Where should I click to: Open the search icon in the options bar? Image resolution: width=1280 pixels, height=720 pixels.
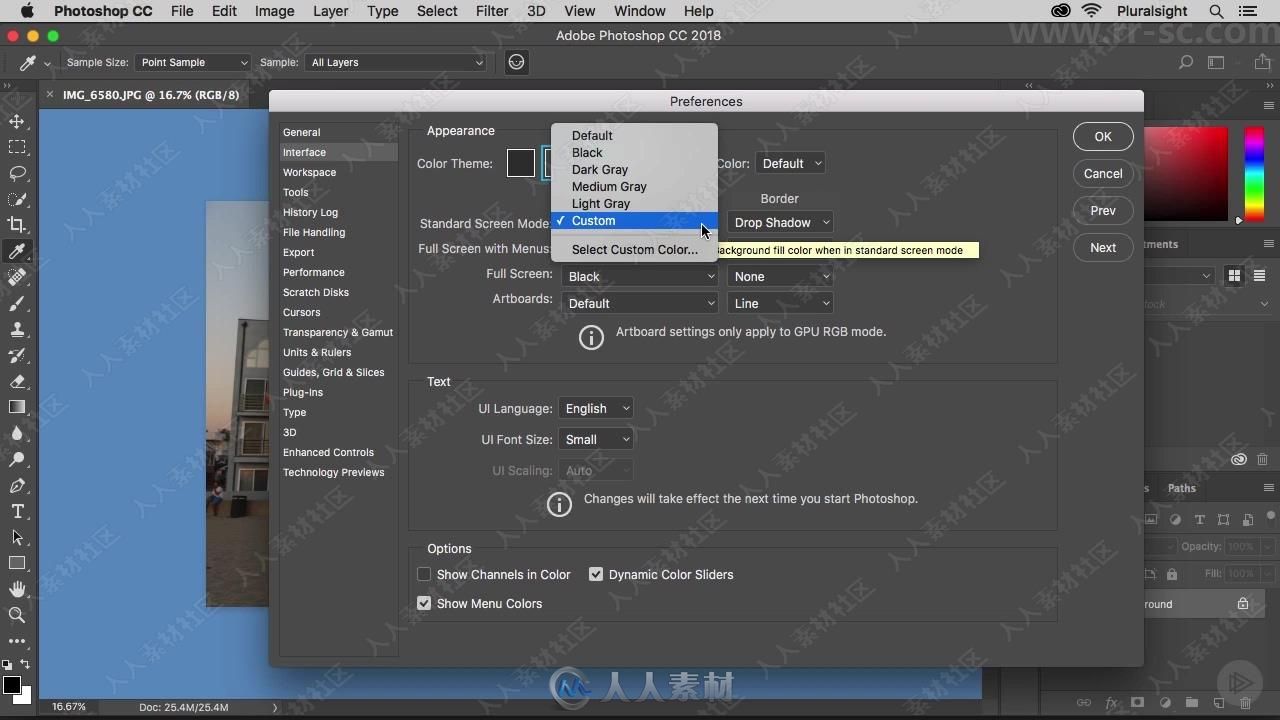(x=1186, y=62)
